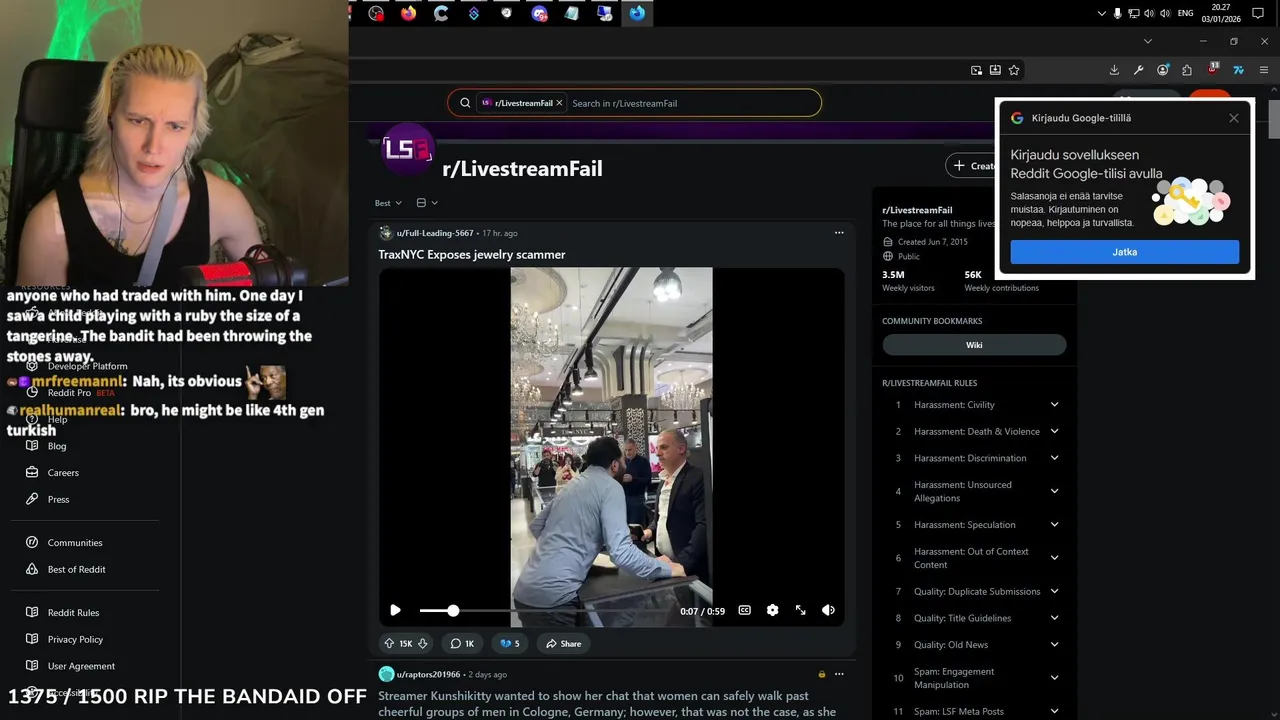Open the ENG language indicator
Viewport: 1280px width, 720px height.
pos(1185,13)
